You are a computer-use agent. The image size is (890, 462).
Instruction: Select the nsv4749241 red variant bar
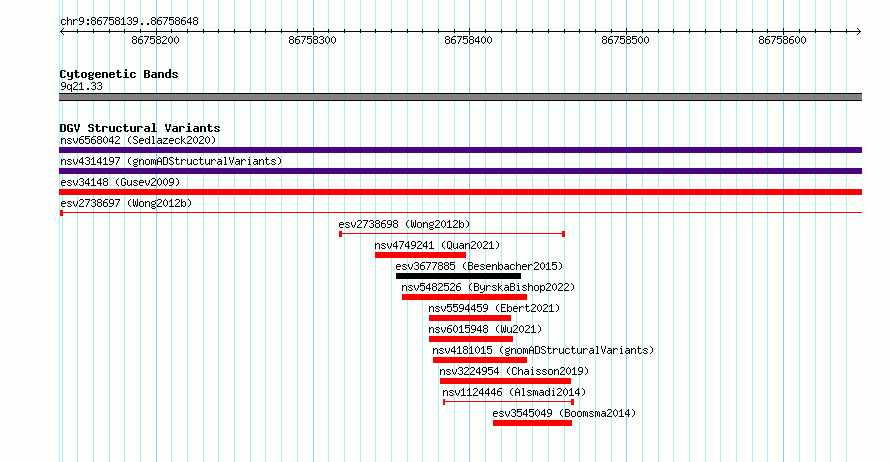[420, 255]
